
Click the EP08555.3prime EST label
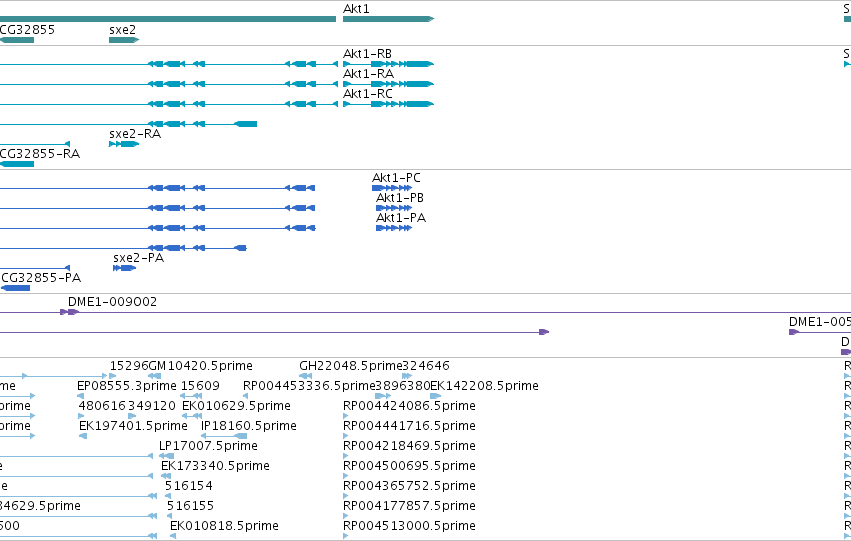point(126,386)
